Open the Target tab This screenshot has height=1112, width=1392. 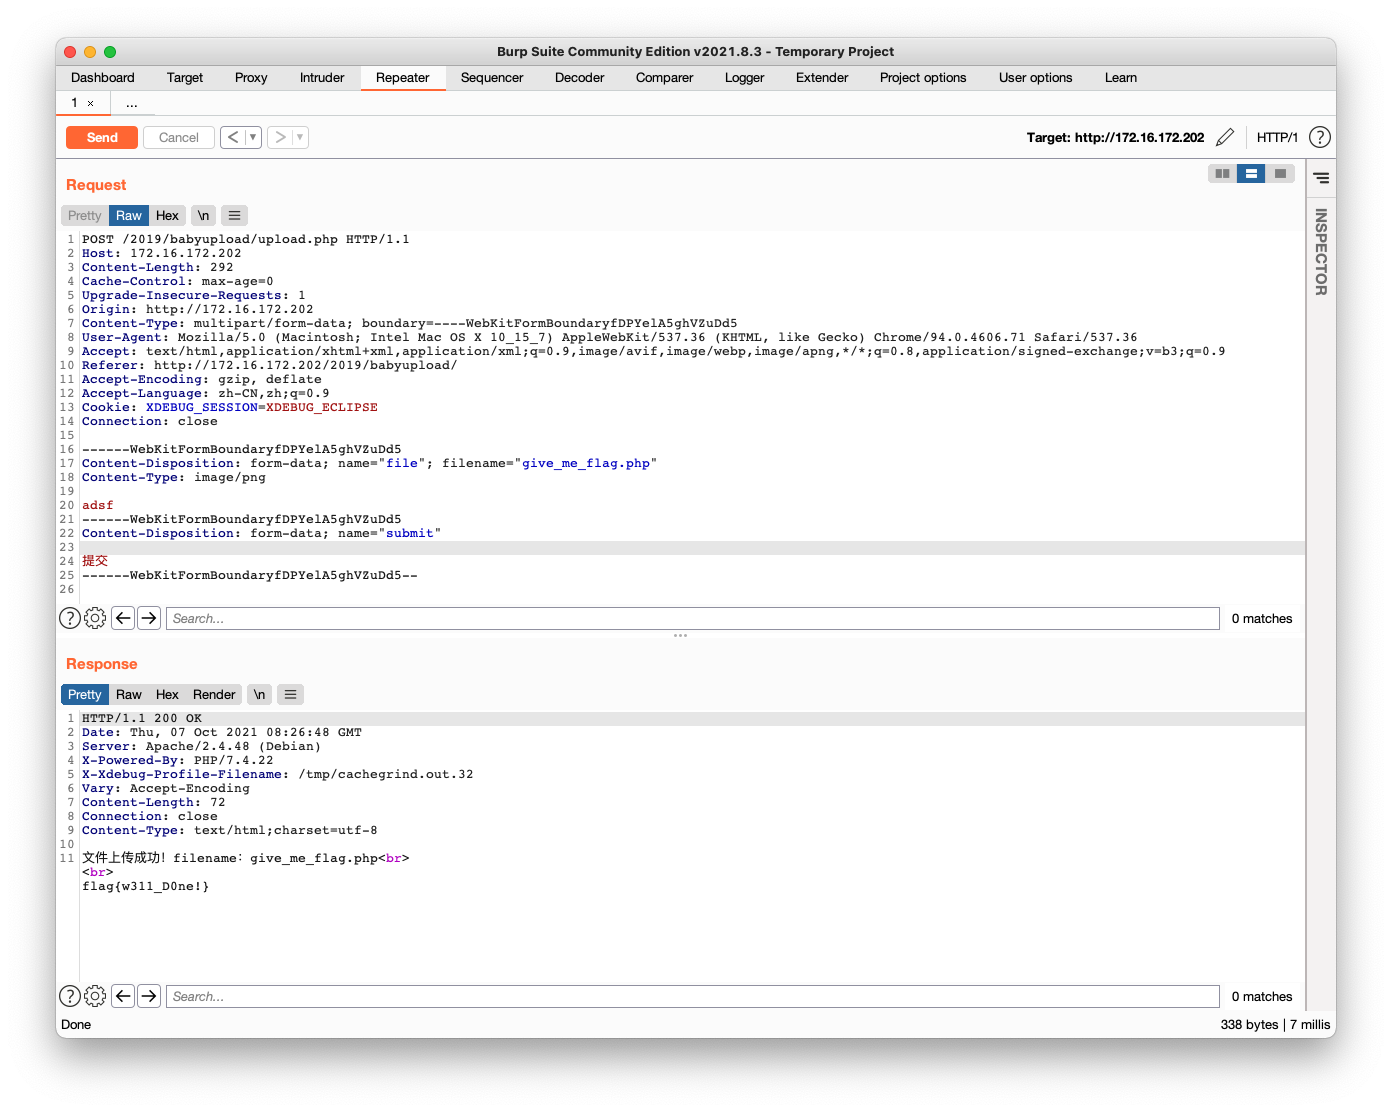[x=185, y=78]
